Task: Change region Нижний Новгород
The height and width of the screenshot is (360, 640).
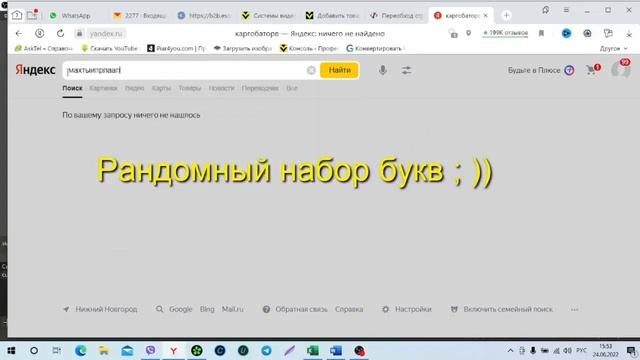Action: pos(100,309)
